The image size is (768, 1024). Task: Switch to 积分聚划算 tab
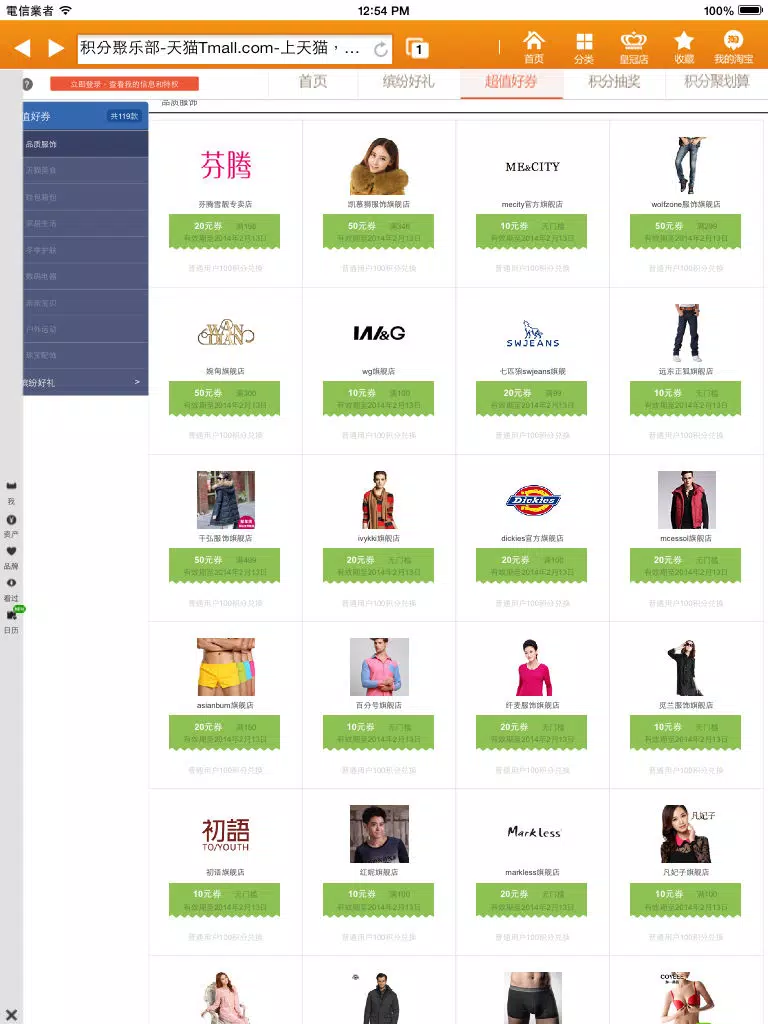[716, 82]
